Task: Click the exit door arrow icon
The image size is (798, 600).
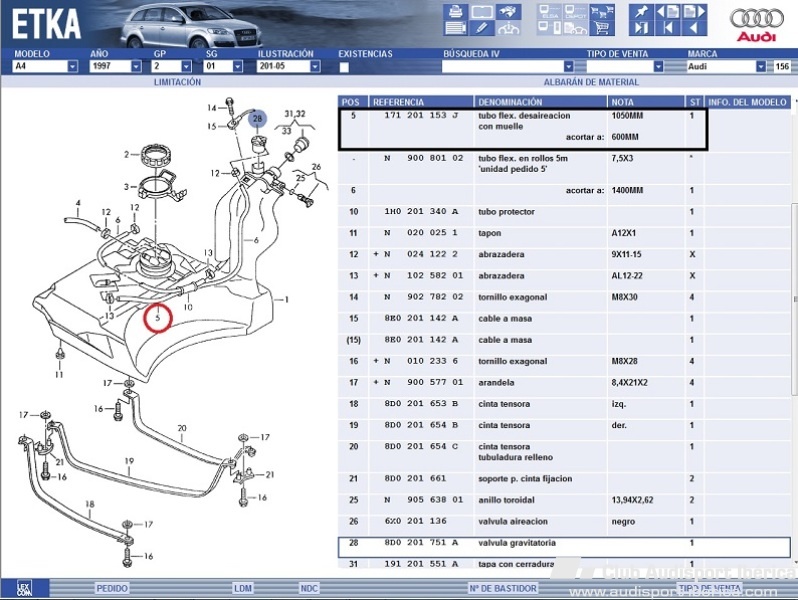Action: point(641,28)
